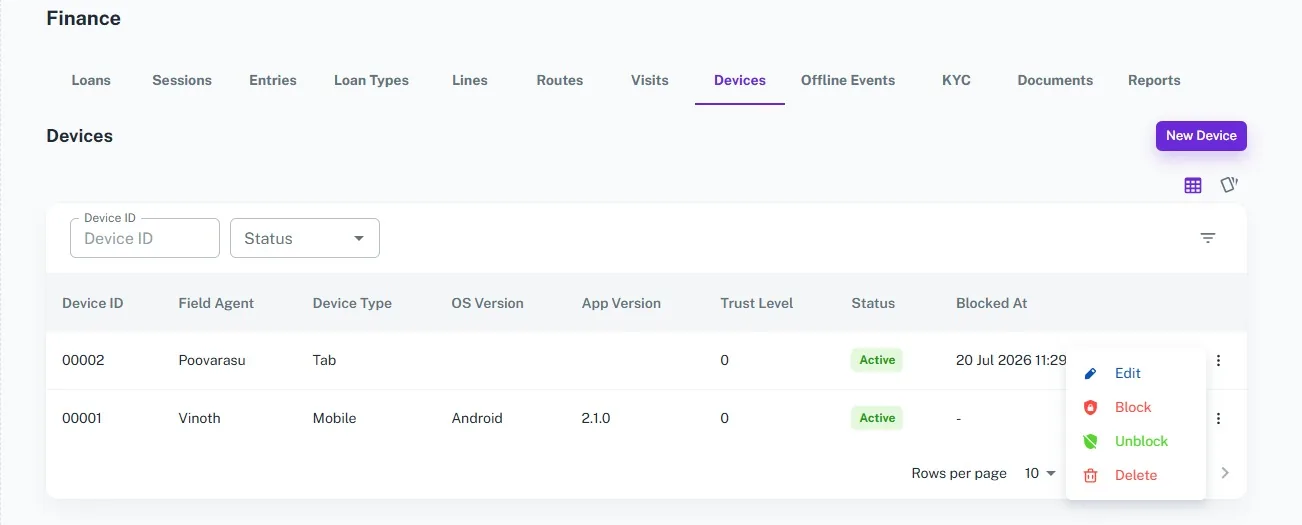Click field agent Vinoth
Screen dimensions: 1302x525
(x=199, y=419)
